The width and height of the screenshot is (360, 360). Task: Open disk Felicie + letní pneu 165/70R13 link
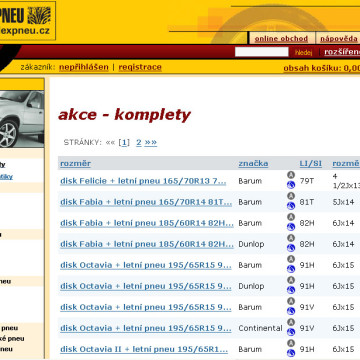(143, 181)
